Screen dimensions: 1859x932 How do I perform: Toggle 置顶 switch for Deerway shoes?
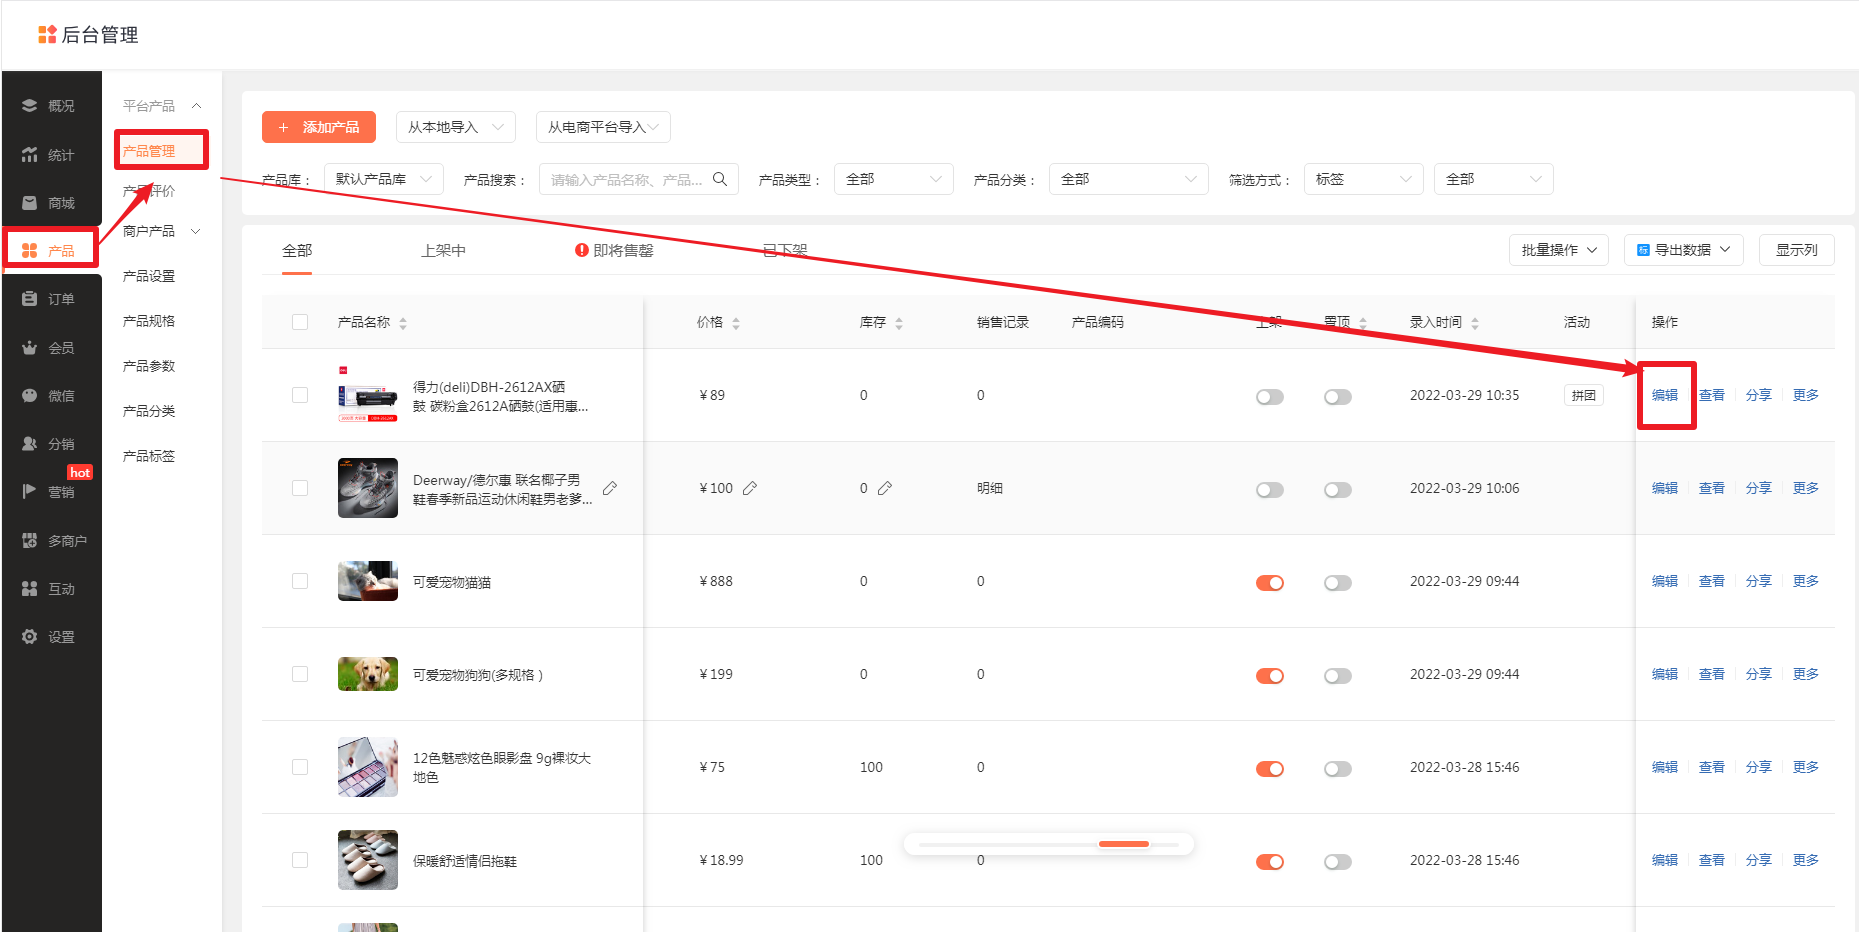(x=1338, y=490)
